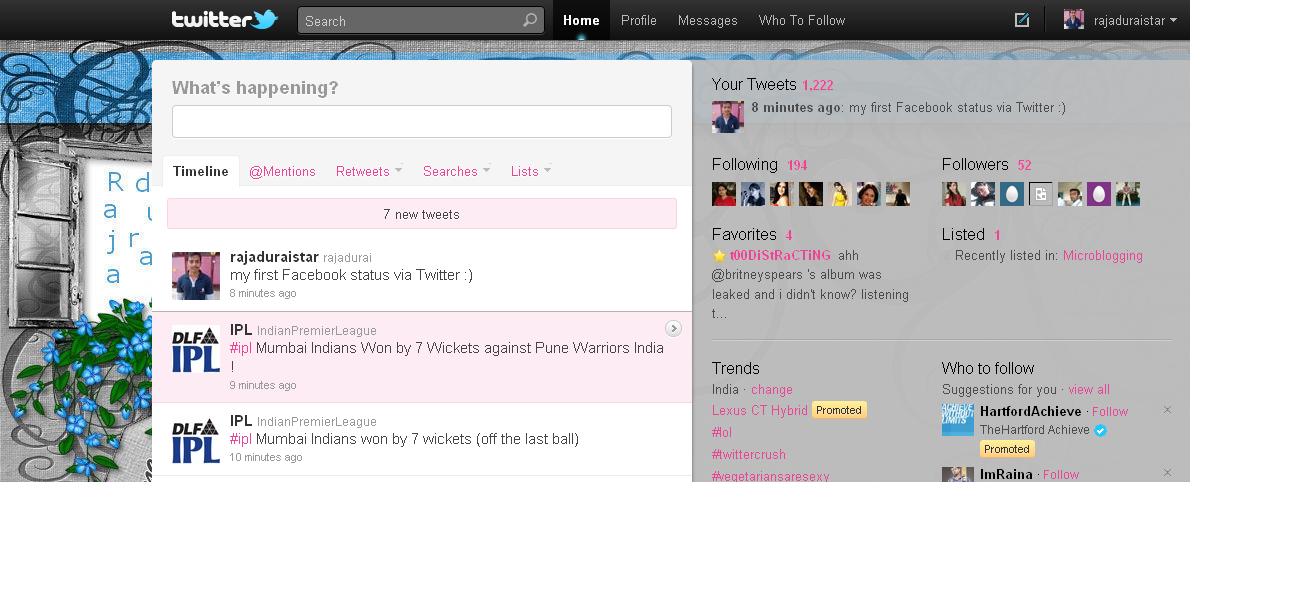Viewport: 1298px width, 613px height.
Task: Open the Favorites count 4
Action: click(789, 236)
